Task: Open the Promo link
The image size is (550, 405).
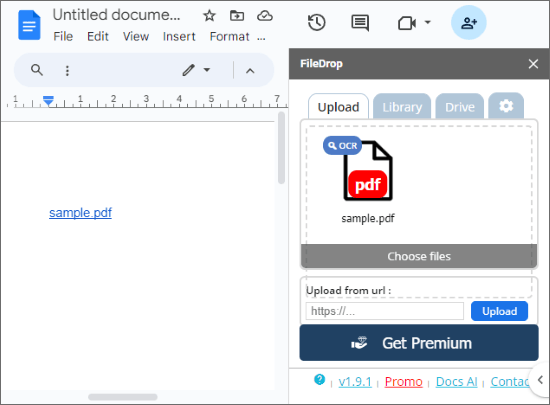Action: 403,382
